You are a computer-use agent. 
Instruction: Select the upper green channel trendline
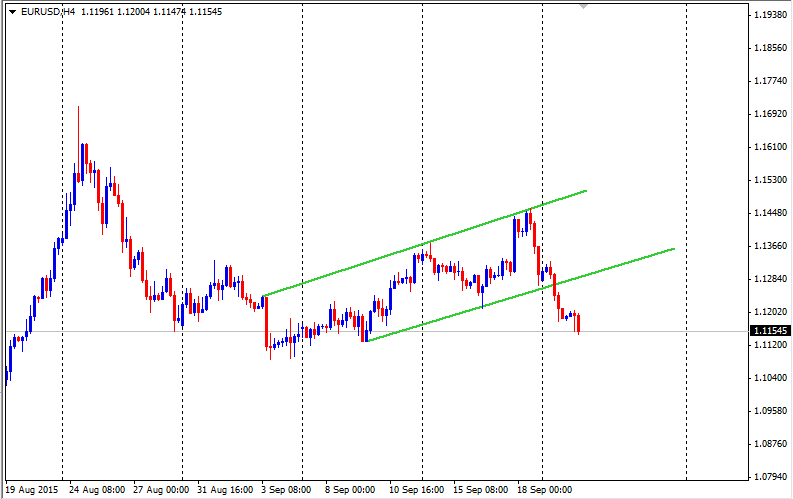pos(424,243)
